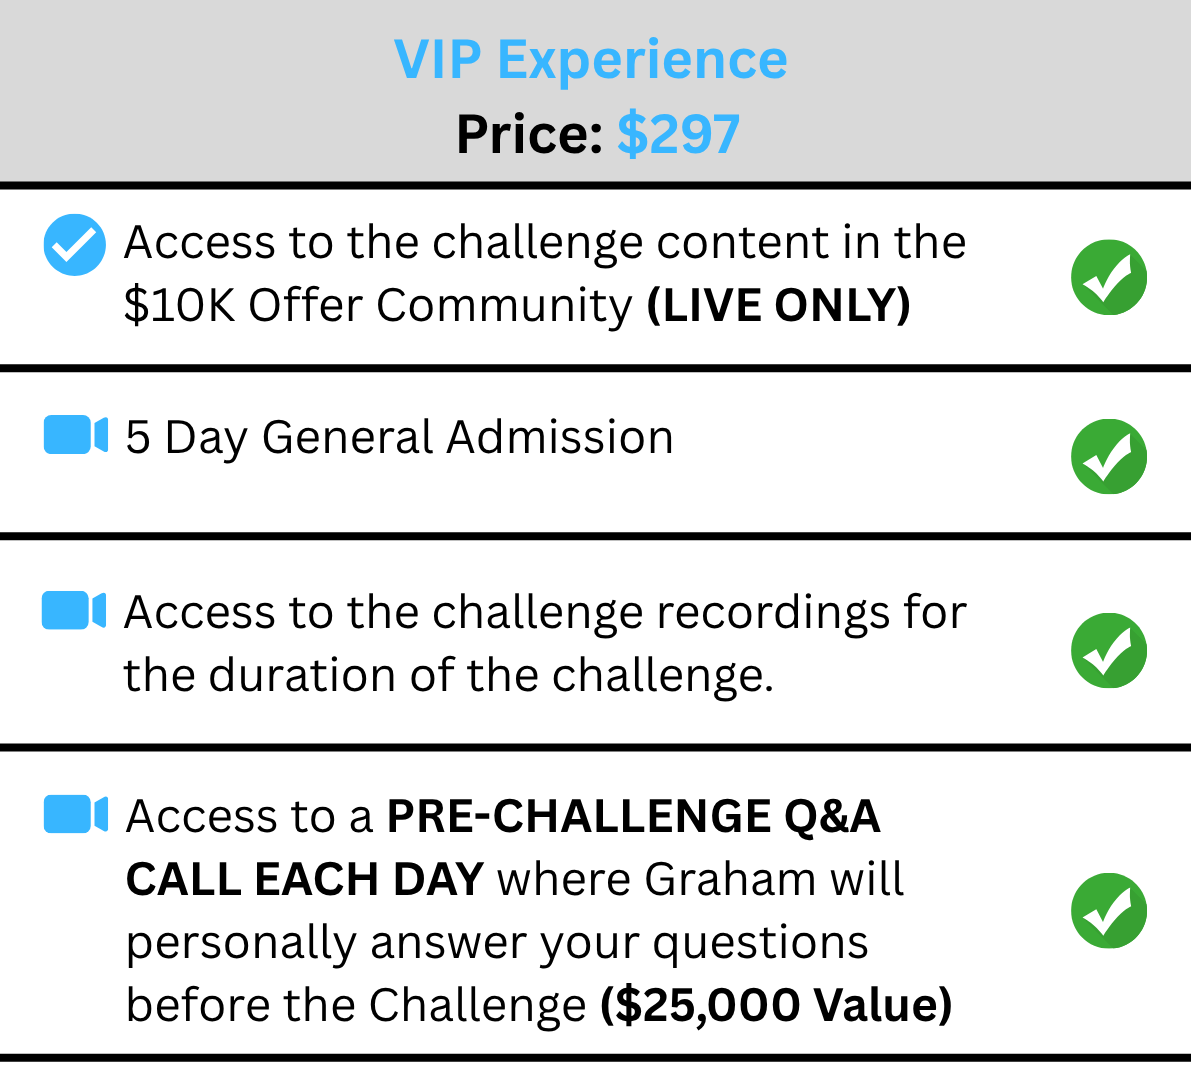Click the $297 price amount

click(678, 134)
